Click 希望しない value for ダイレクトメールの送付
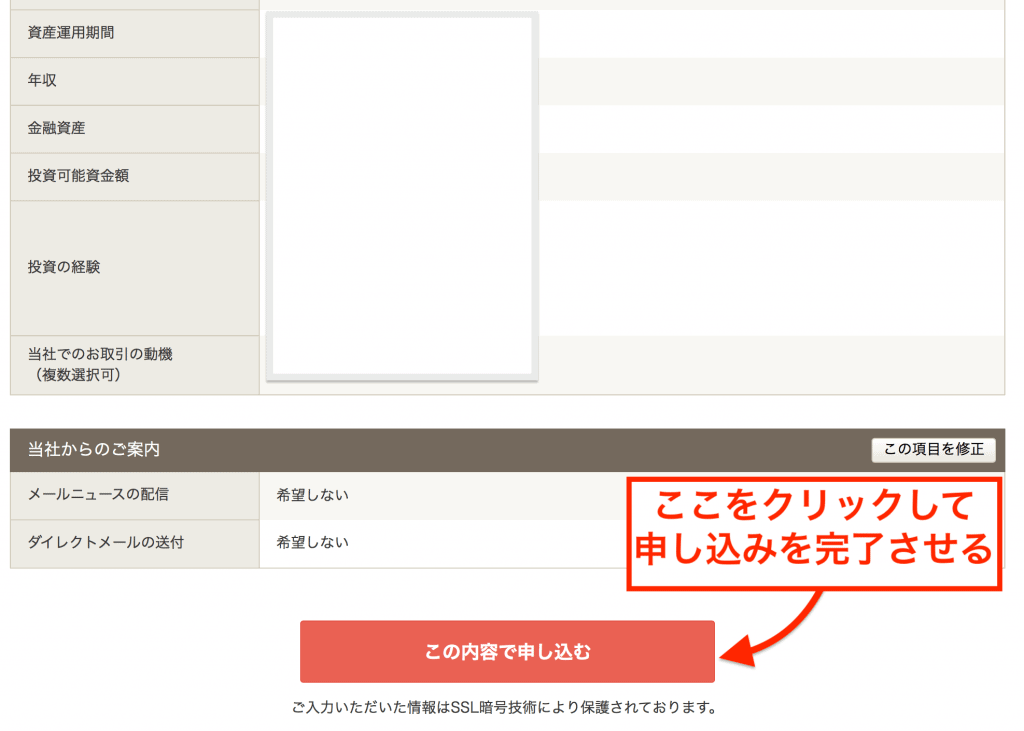 pos(312,542)
